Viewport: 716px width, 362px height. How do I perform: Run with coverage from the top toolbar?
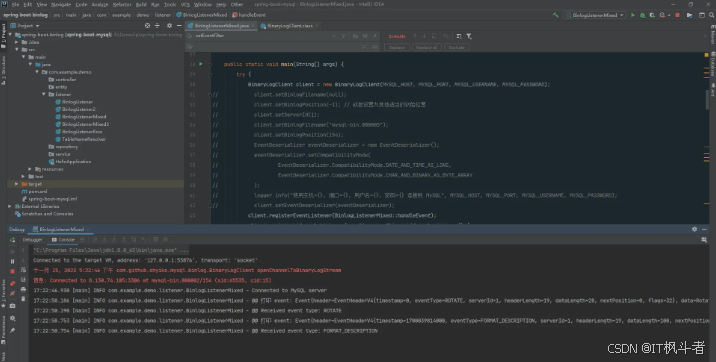click(x=652, y=15)
